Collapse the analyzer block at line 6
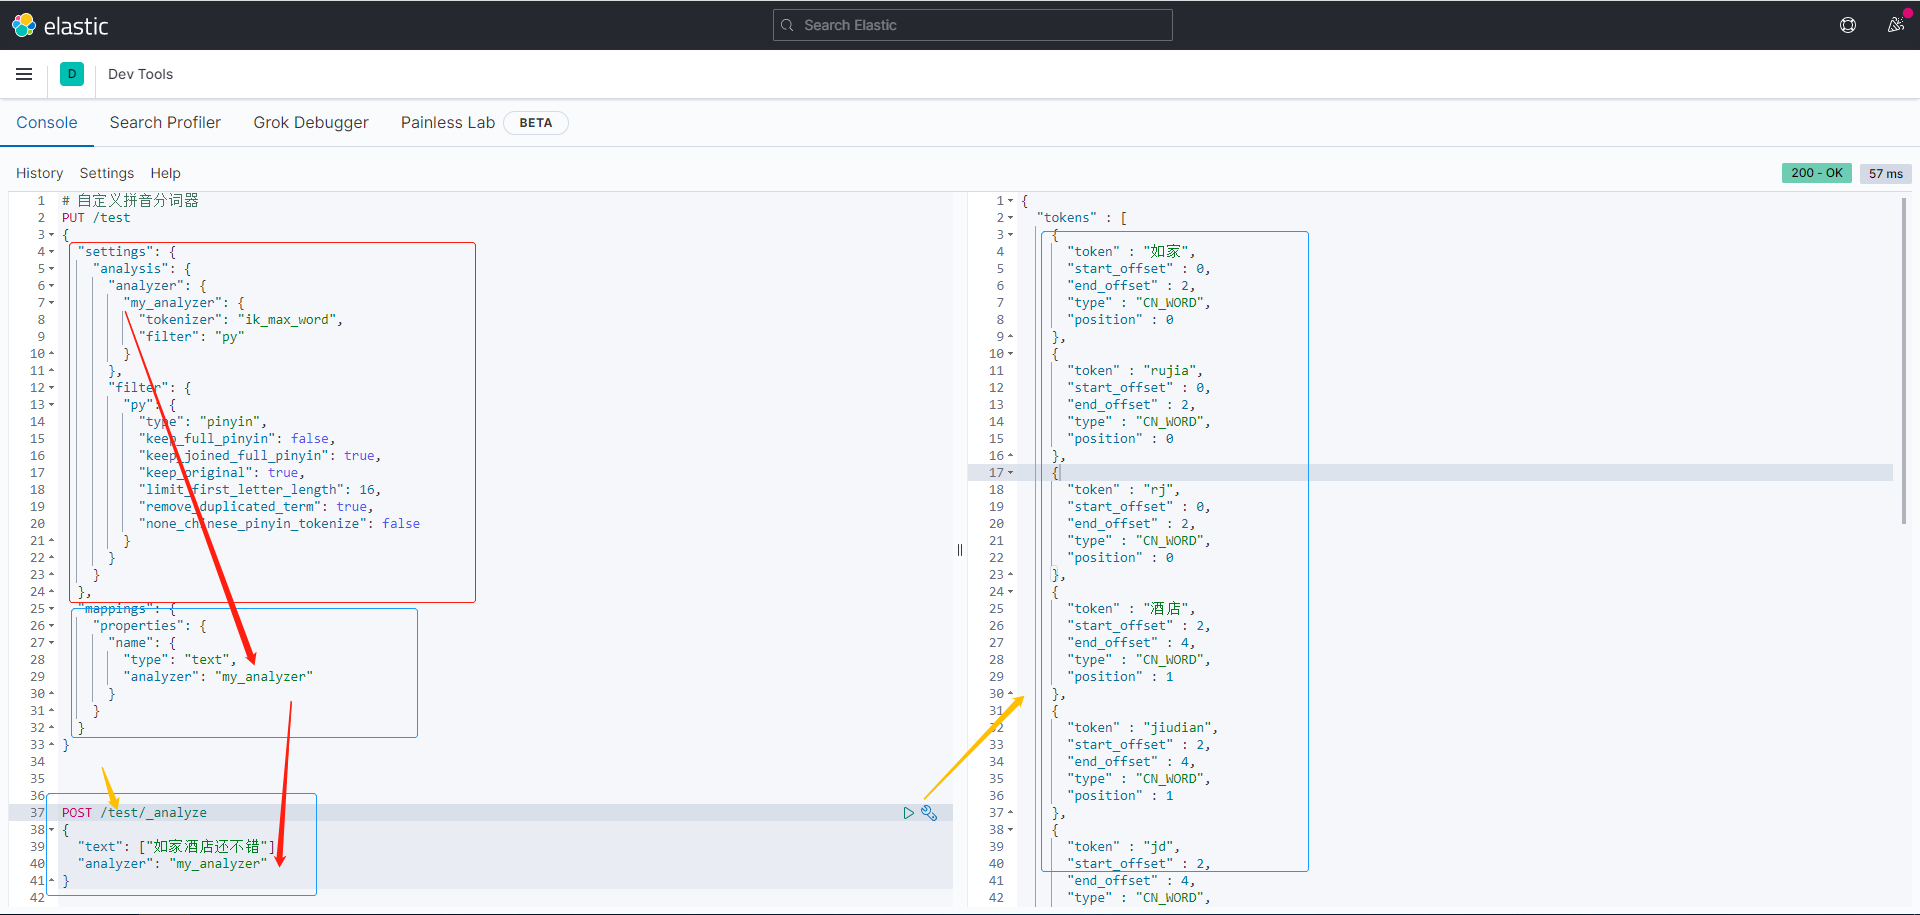This screenshot has height=915, width=1920. 52,286
